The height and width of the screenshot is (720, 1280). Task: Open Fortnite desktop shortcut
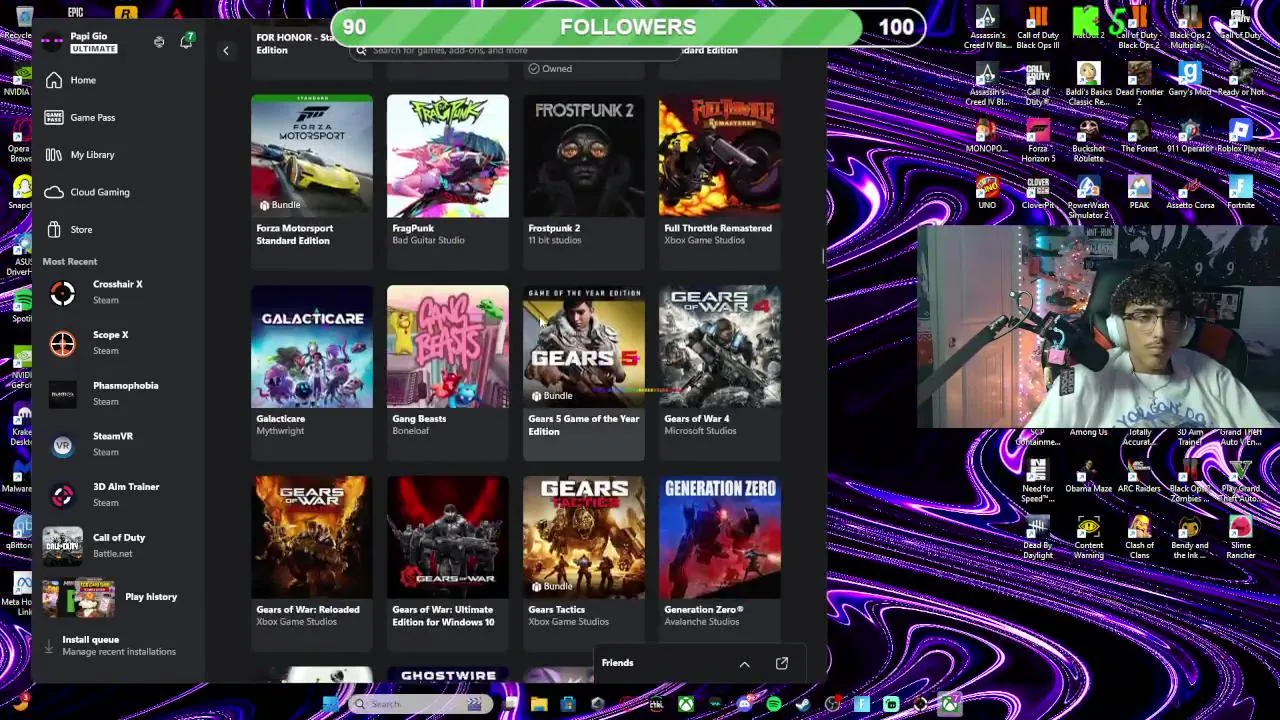pos(1240,192)
